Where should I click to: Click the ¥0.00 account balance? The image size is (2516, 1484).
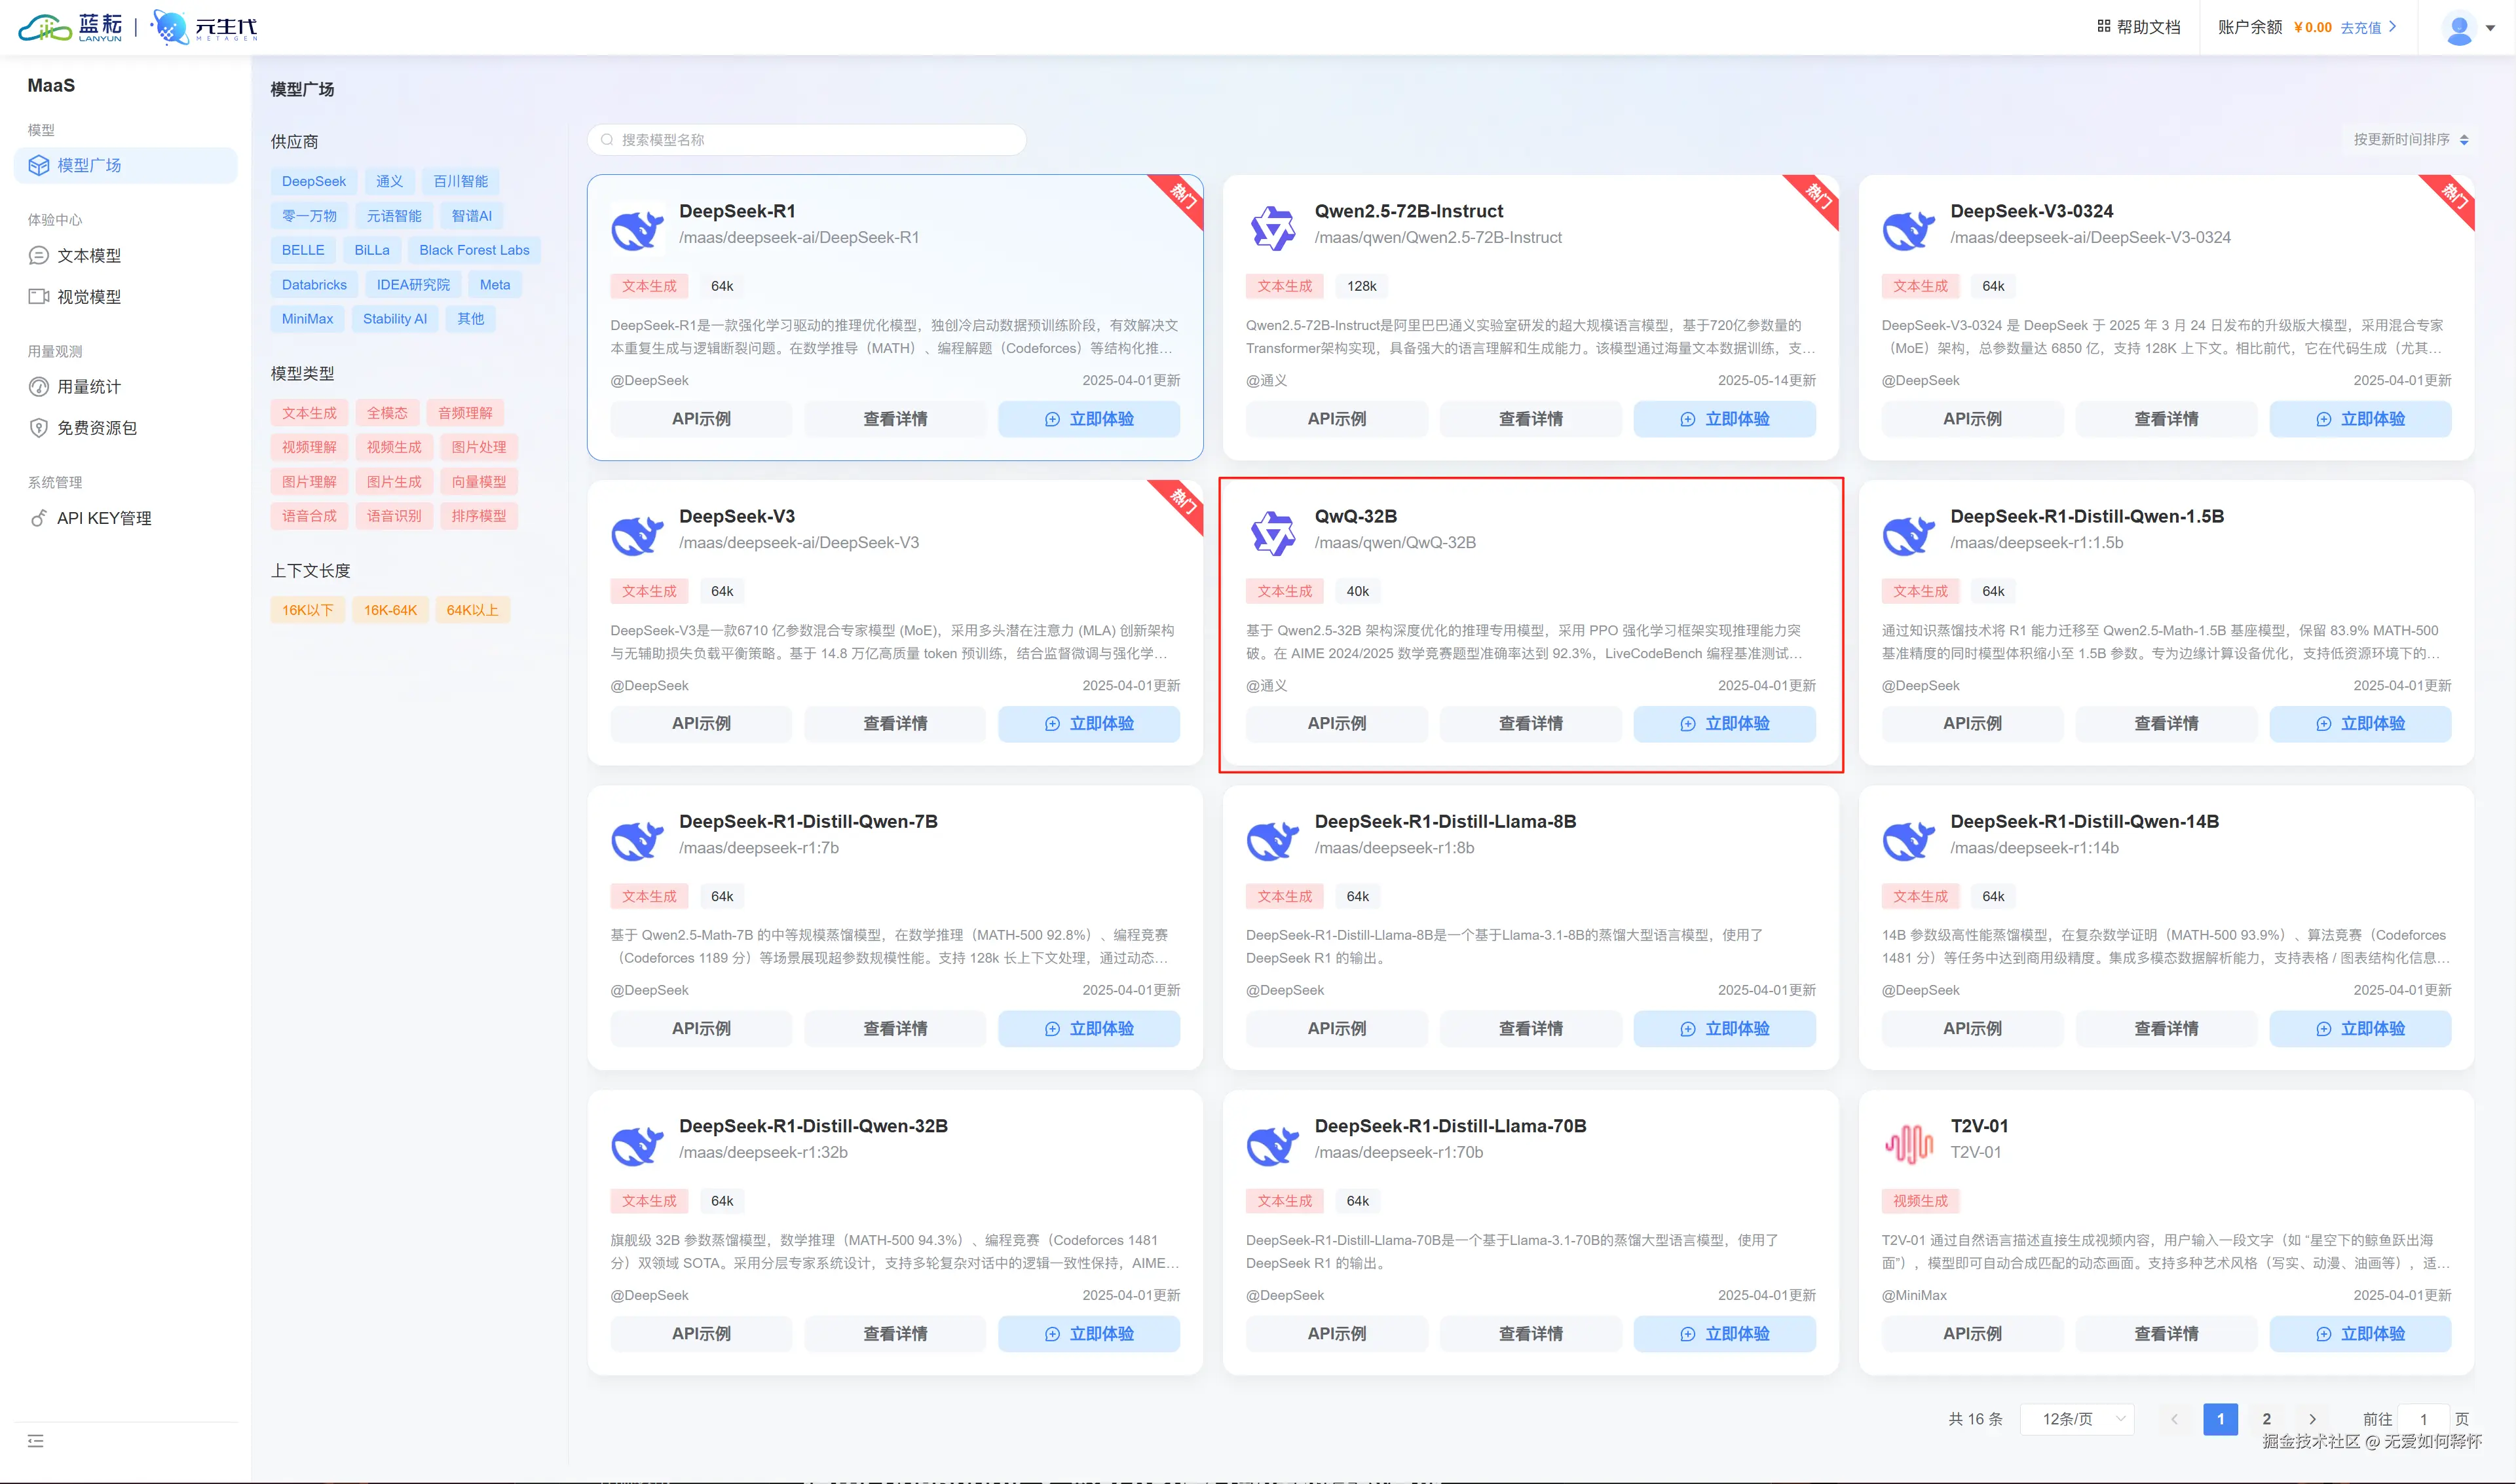click(2312, 27)
